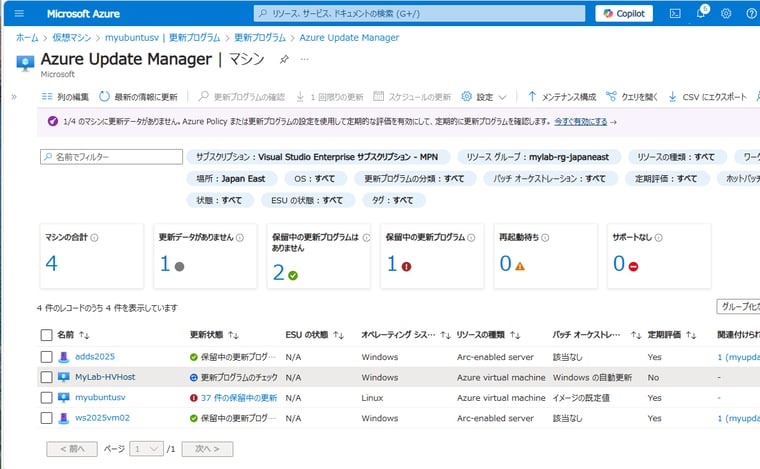Click the 今すぐ有効にする link
The width and height of the screenshot is (760, 469).
tap(581, 122)
